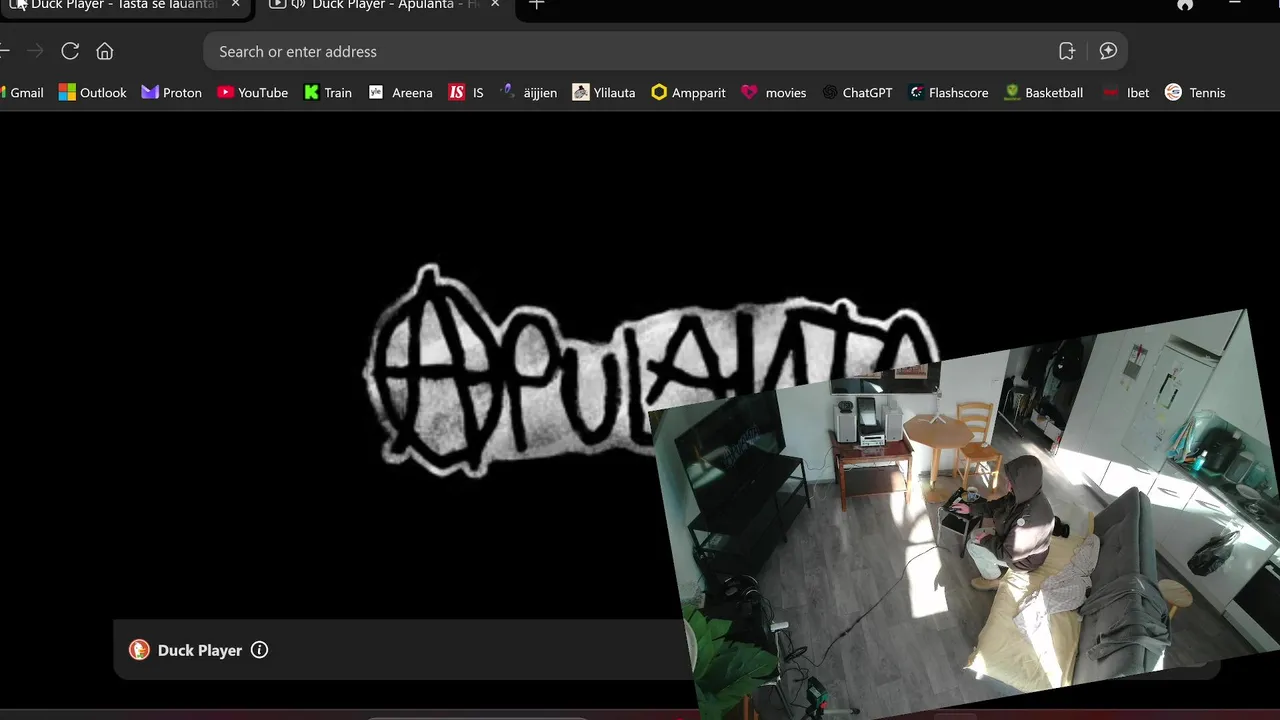Open the äijjien bookmark

(528, 92)
